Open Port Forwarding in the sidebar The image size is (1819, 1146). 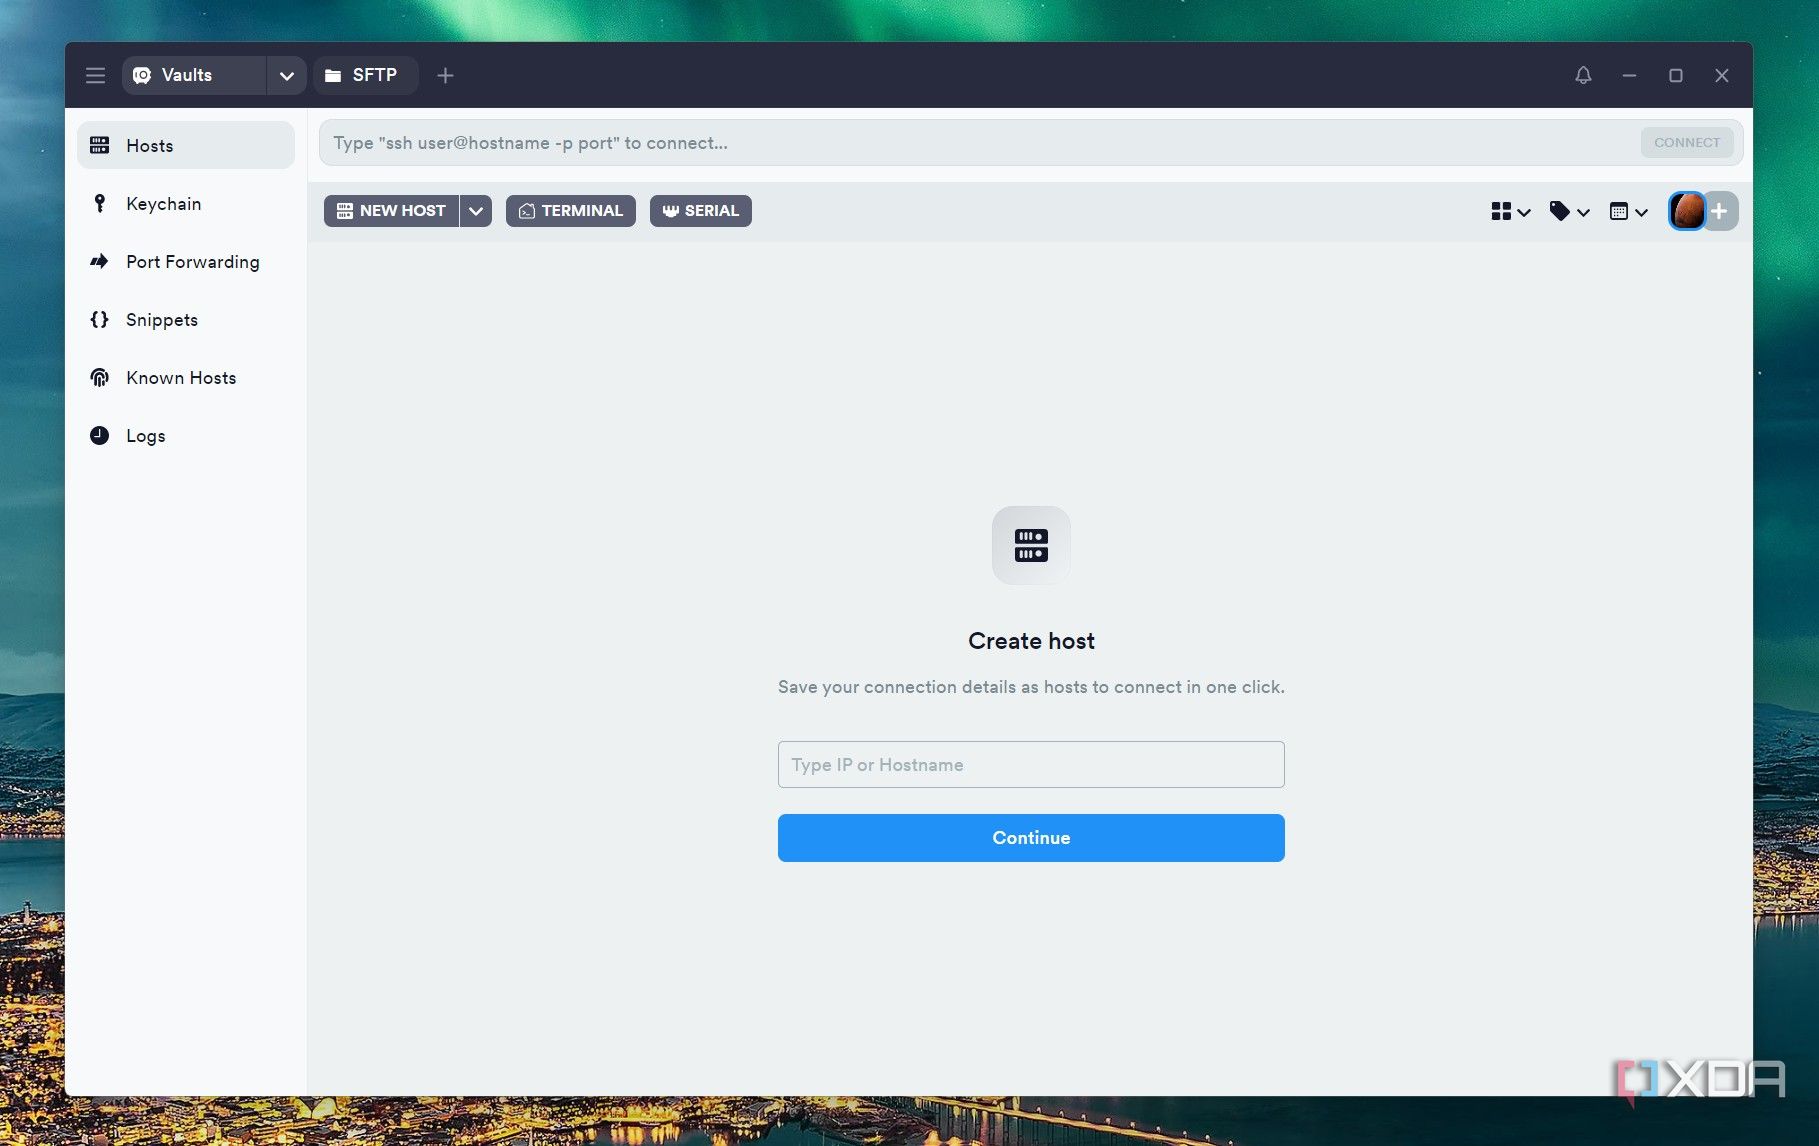[x=186, y=261]
